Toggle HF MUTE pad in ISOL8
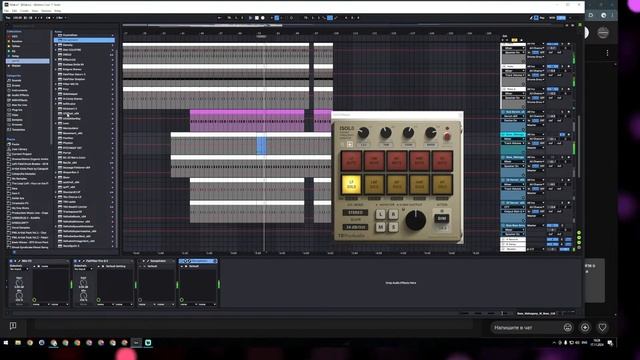This screenshot has height=360, width=640. click(x=442, y=161)
